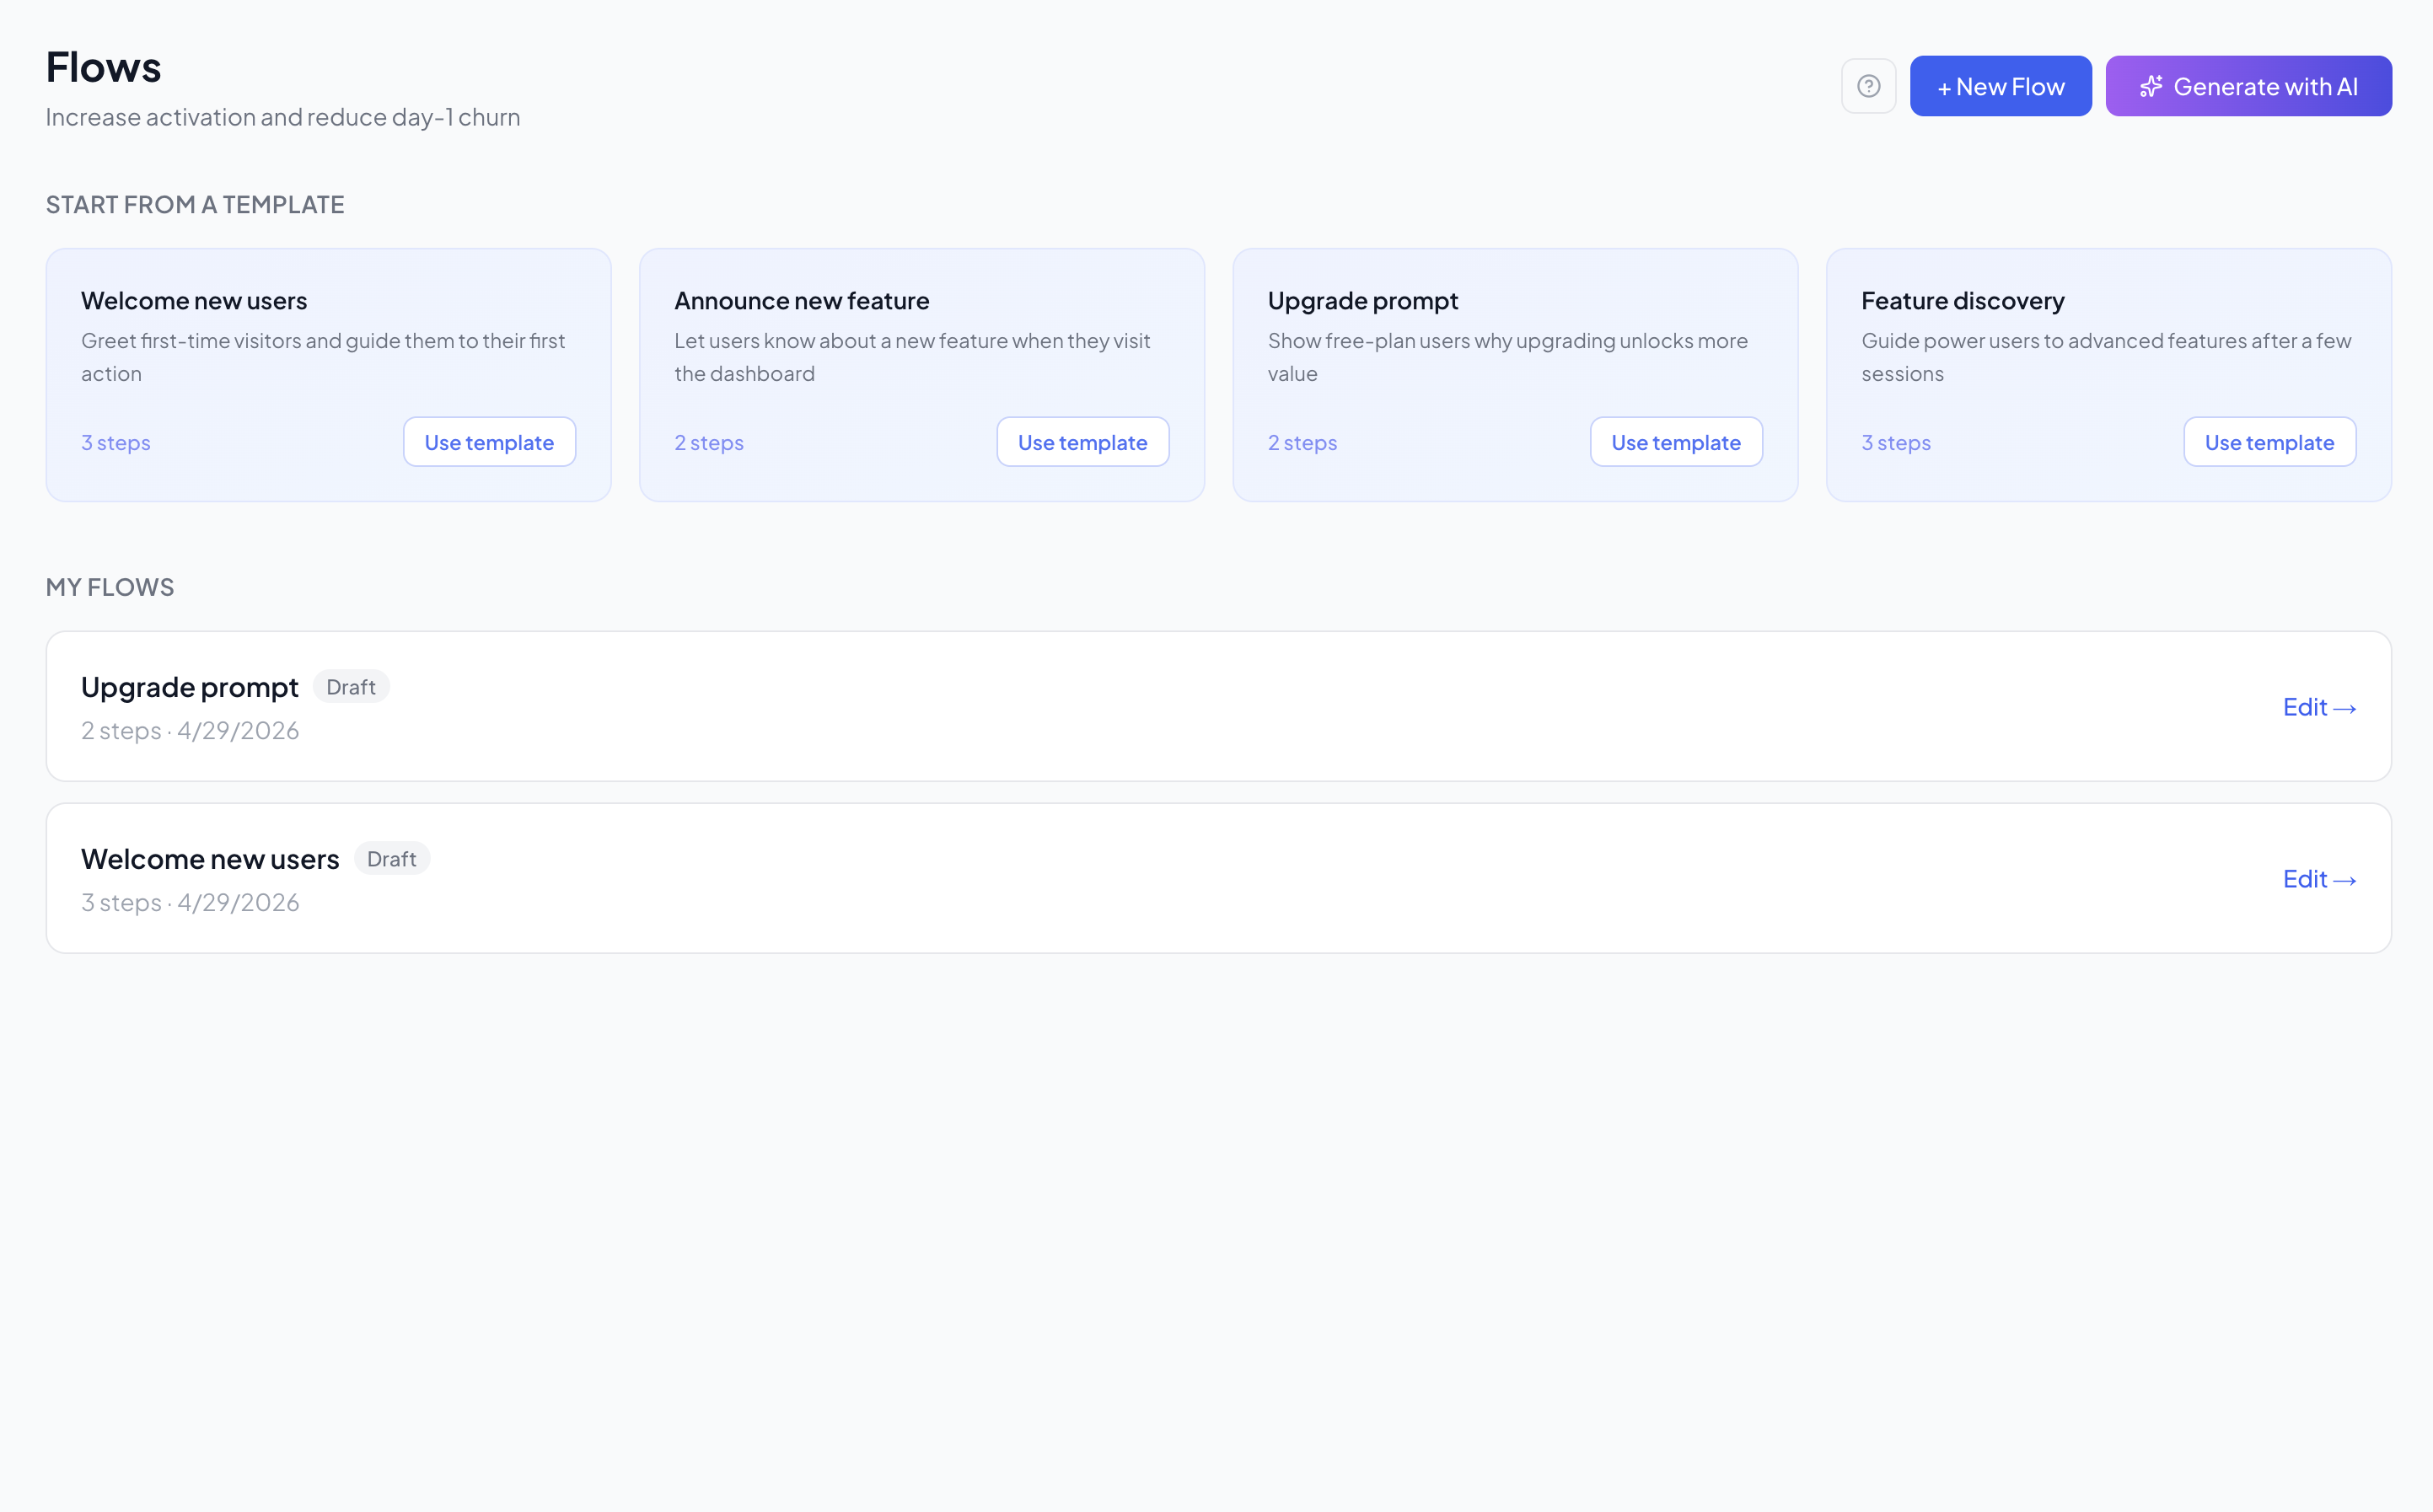
Task: Click Draft badge on Upgrade prompt flow
Action: click(x=351, y=687)
